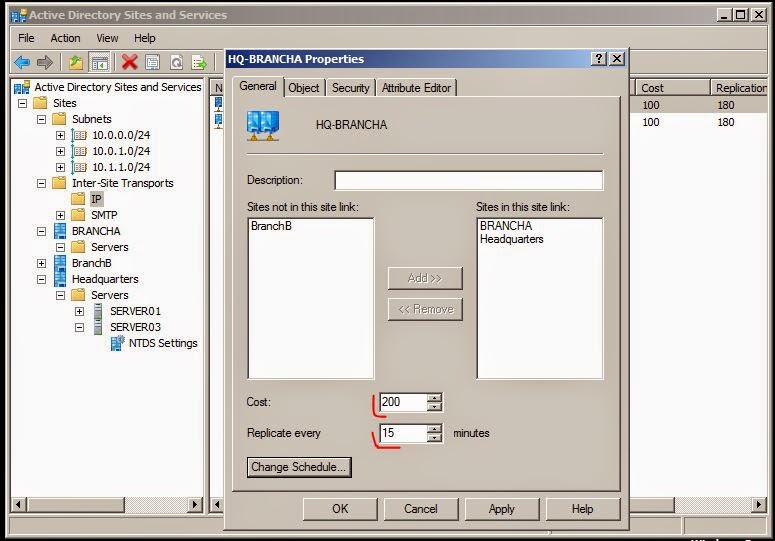This screenshot has width=775, height=541.
Task: Increase Replicate every minutes with up arrow
Action: (x=434, y=429)
